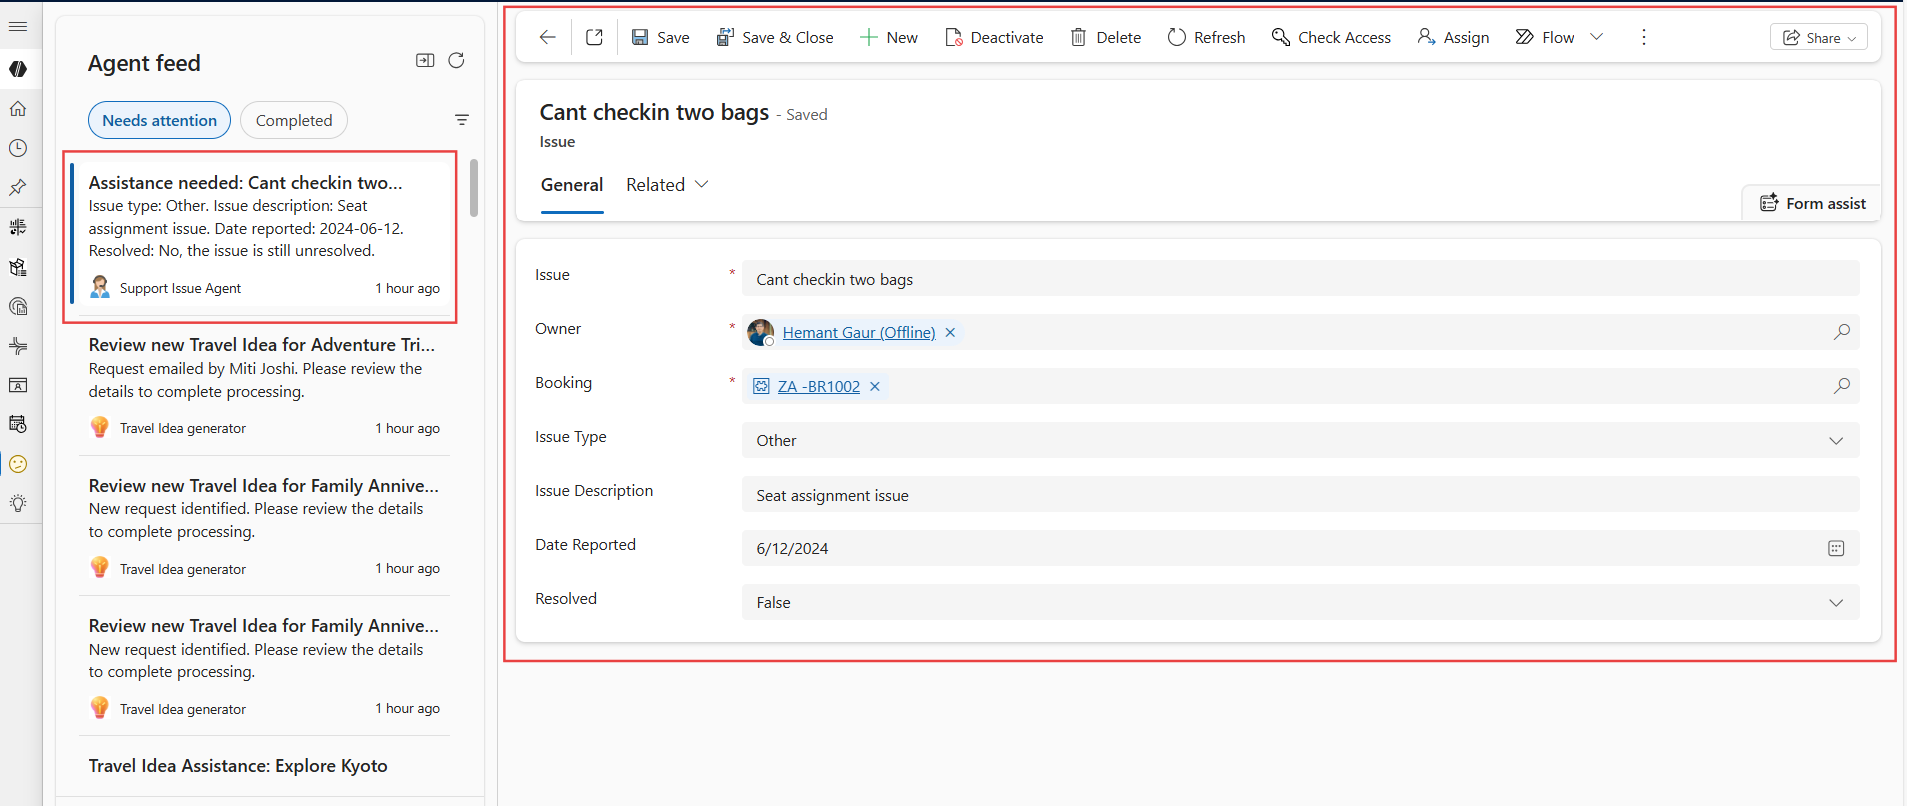Screen dimensions: 1907x806
Task: Click the Issue Description text field
Action: point(1300,495)
